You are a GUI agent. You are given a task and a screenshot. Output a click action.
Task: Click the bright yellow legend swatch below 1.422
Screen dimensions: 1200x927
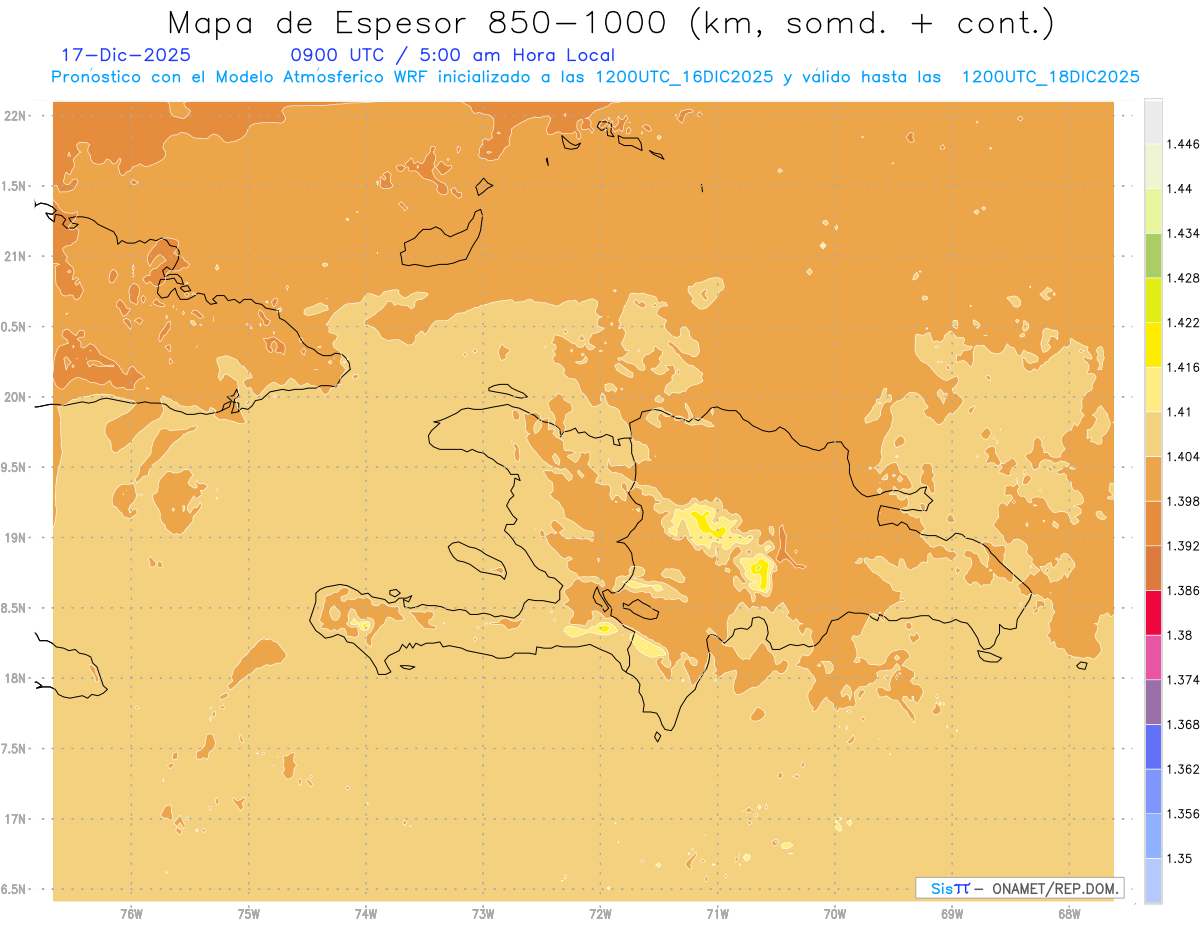1153,345
